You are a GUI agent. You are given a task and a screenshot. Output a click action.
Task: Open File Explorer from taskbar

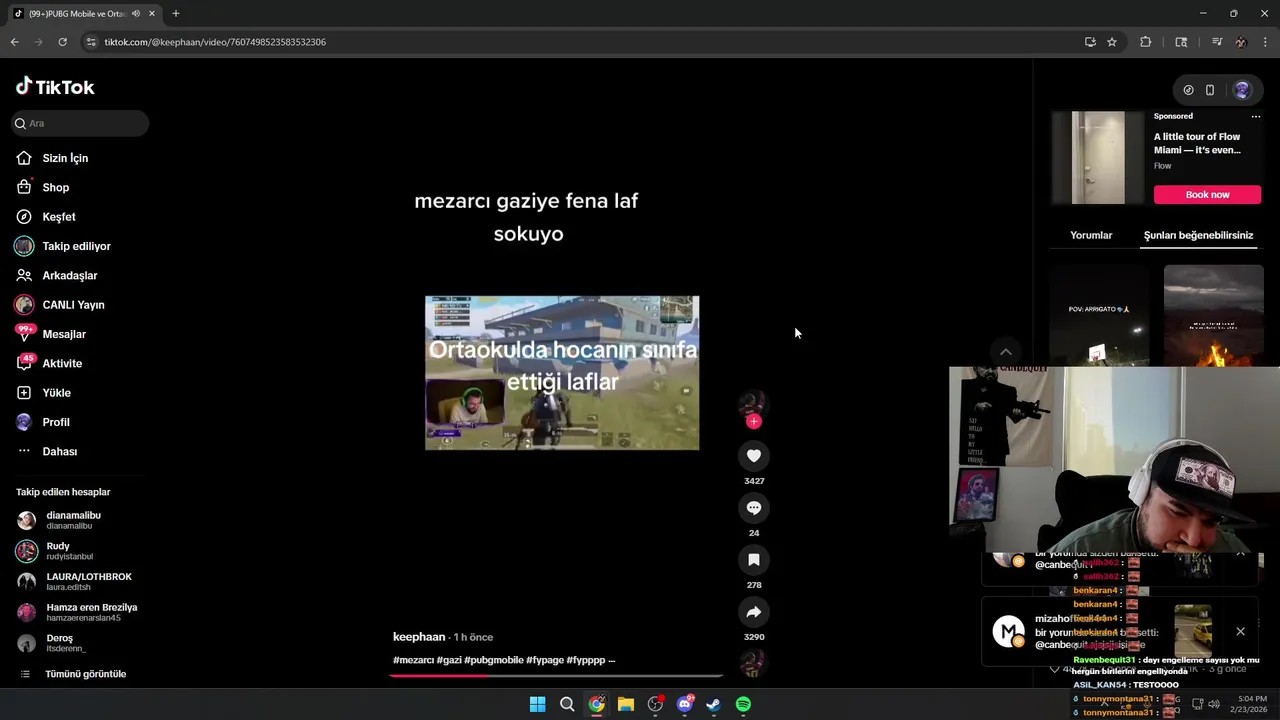[x=626, y=704]
